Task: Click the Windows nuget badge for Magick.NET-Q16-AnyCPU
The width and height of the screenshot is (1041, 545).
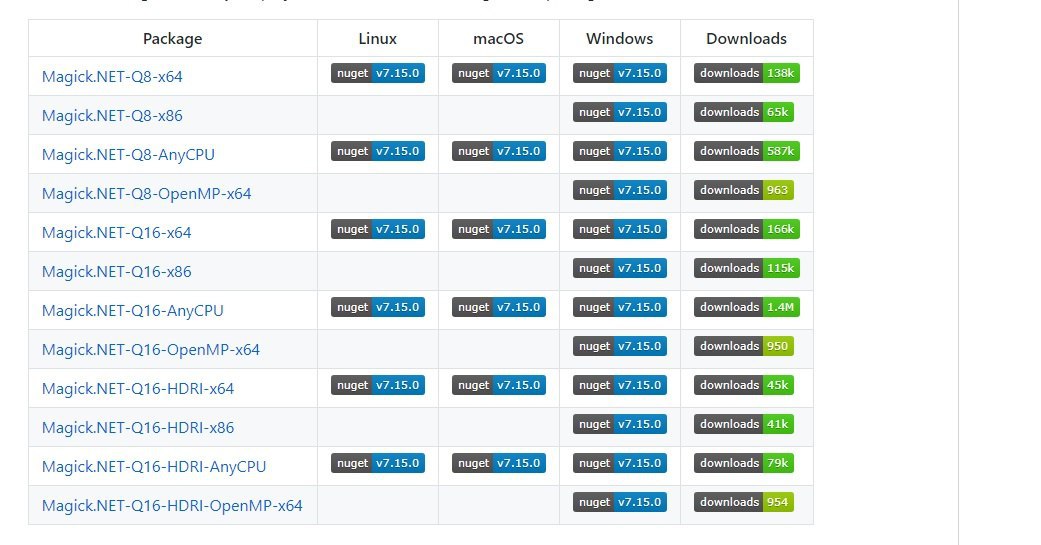Action: click(x=619, y=307)
